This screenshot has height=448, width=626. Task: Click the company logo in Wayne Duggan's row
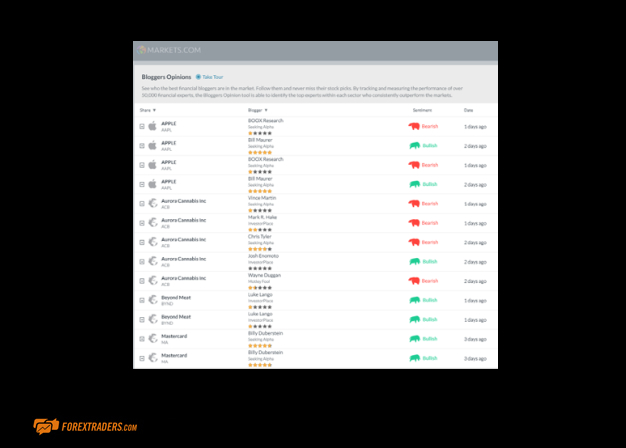coord(153,281)
